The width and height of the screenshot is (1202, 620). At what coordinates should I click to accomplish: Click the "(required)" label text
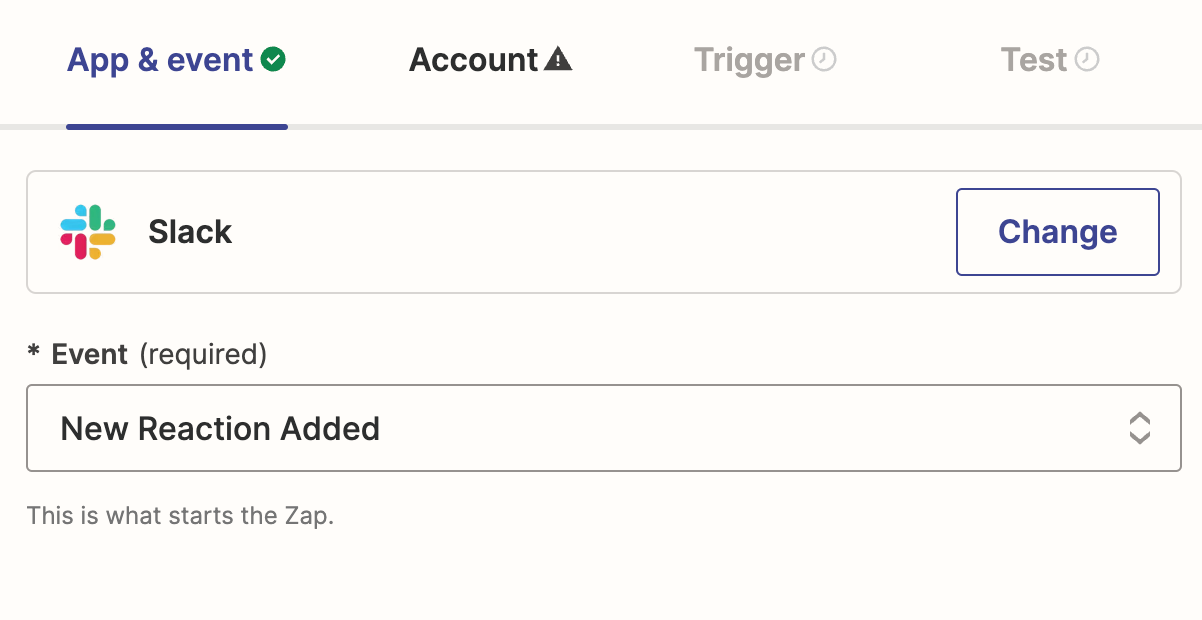(x=203, y=354)
